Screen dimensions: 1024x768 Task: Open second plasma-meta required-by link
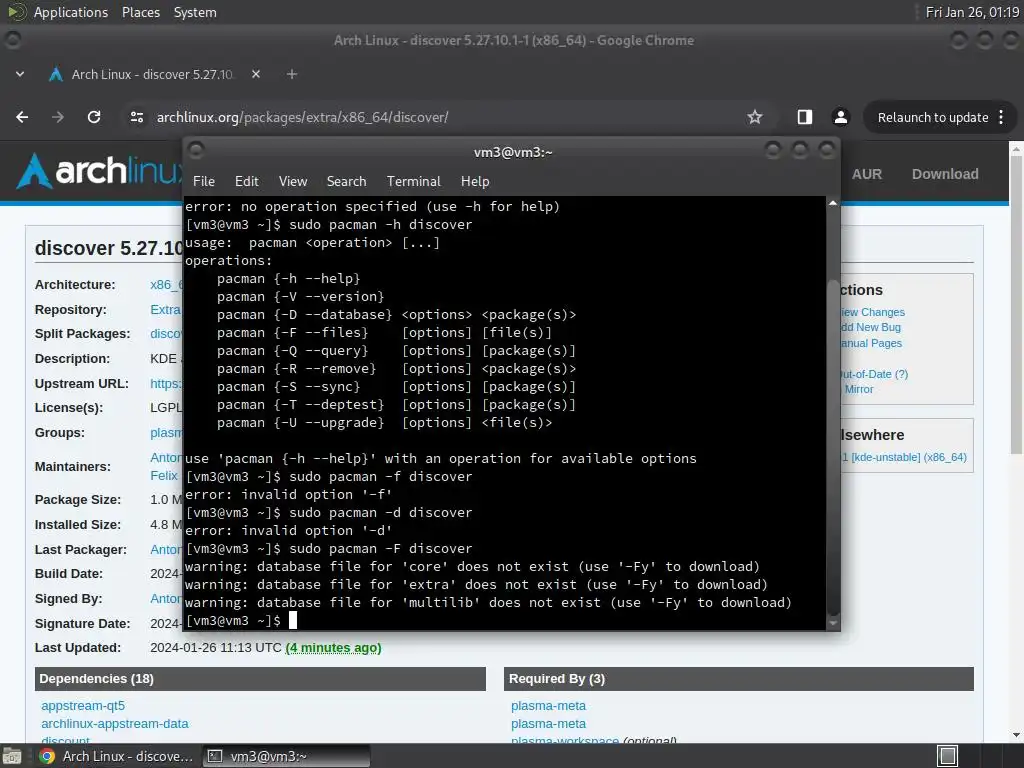coord(549,724)
